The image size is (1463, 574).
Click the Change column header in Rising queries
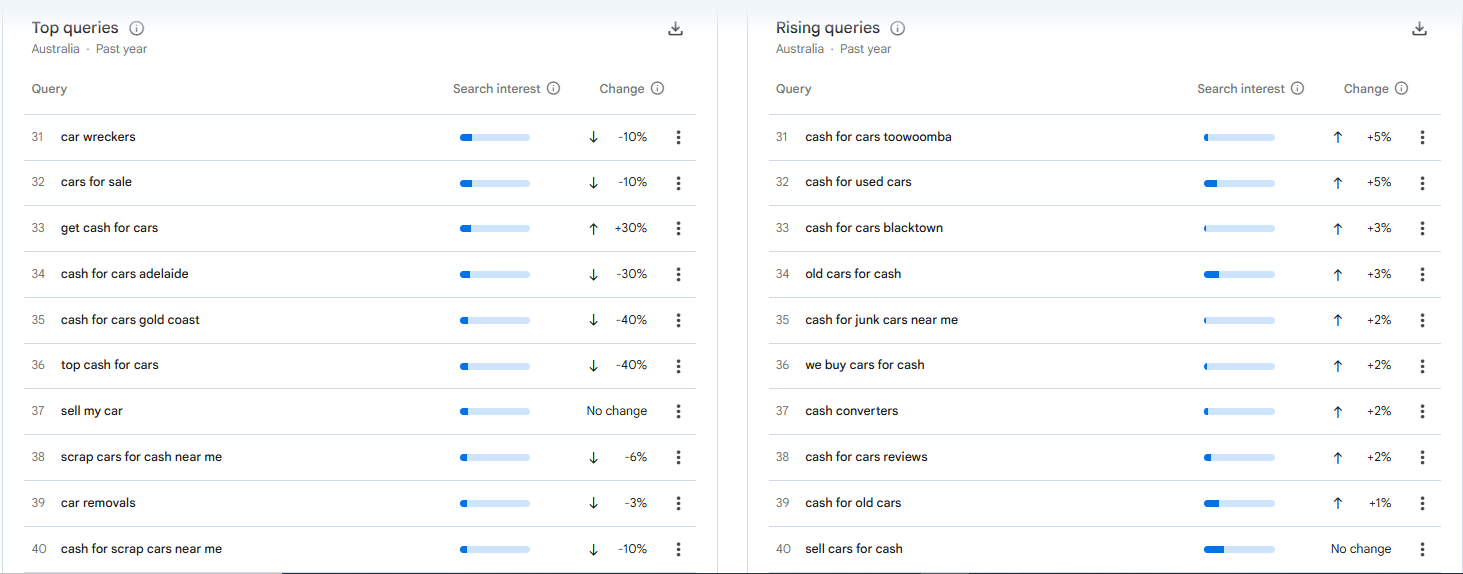[1366, 89]
